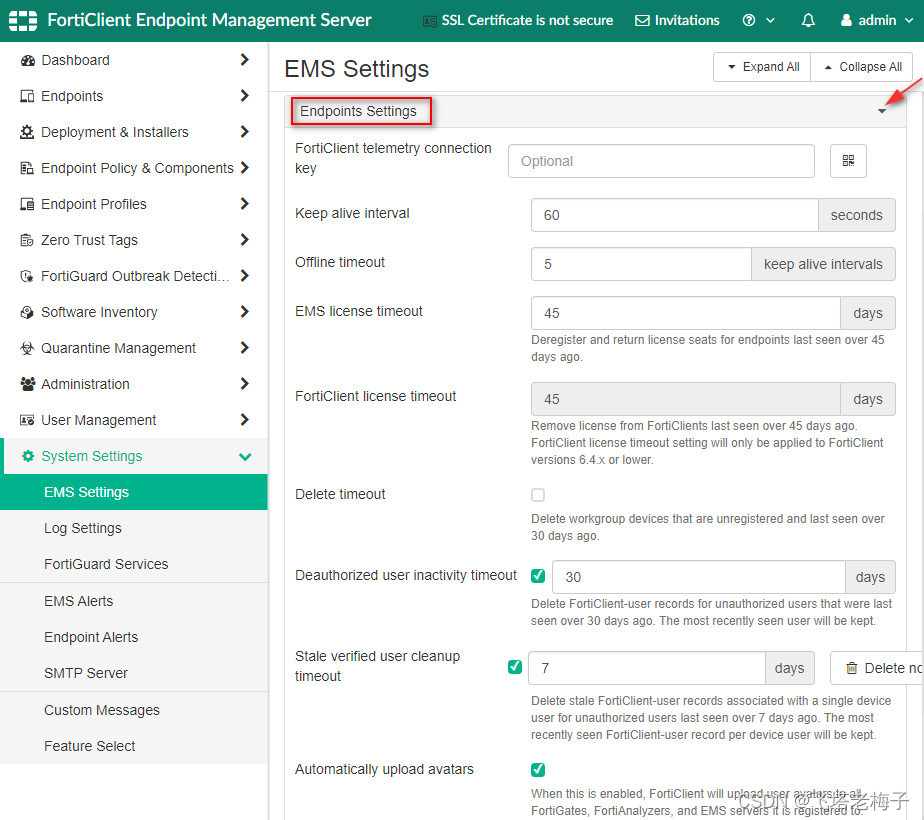Open SMTP Server submenu item
This screenshot has height=820, width=924.
[134, 673]
